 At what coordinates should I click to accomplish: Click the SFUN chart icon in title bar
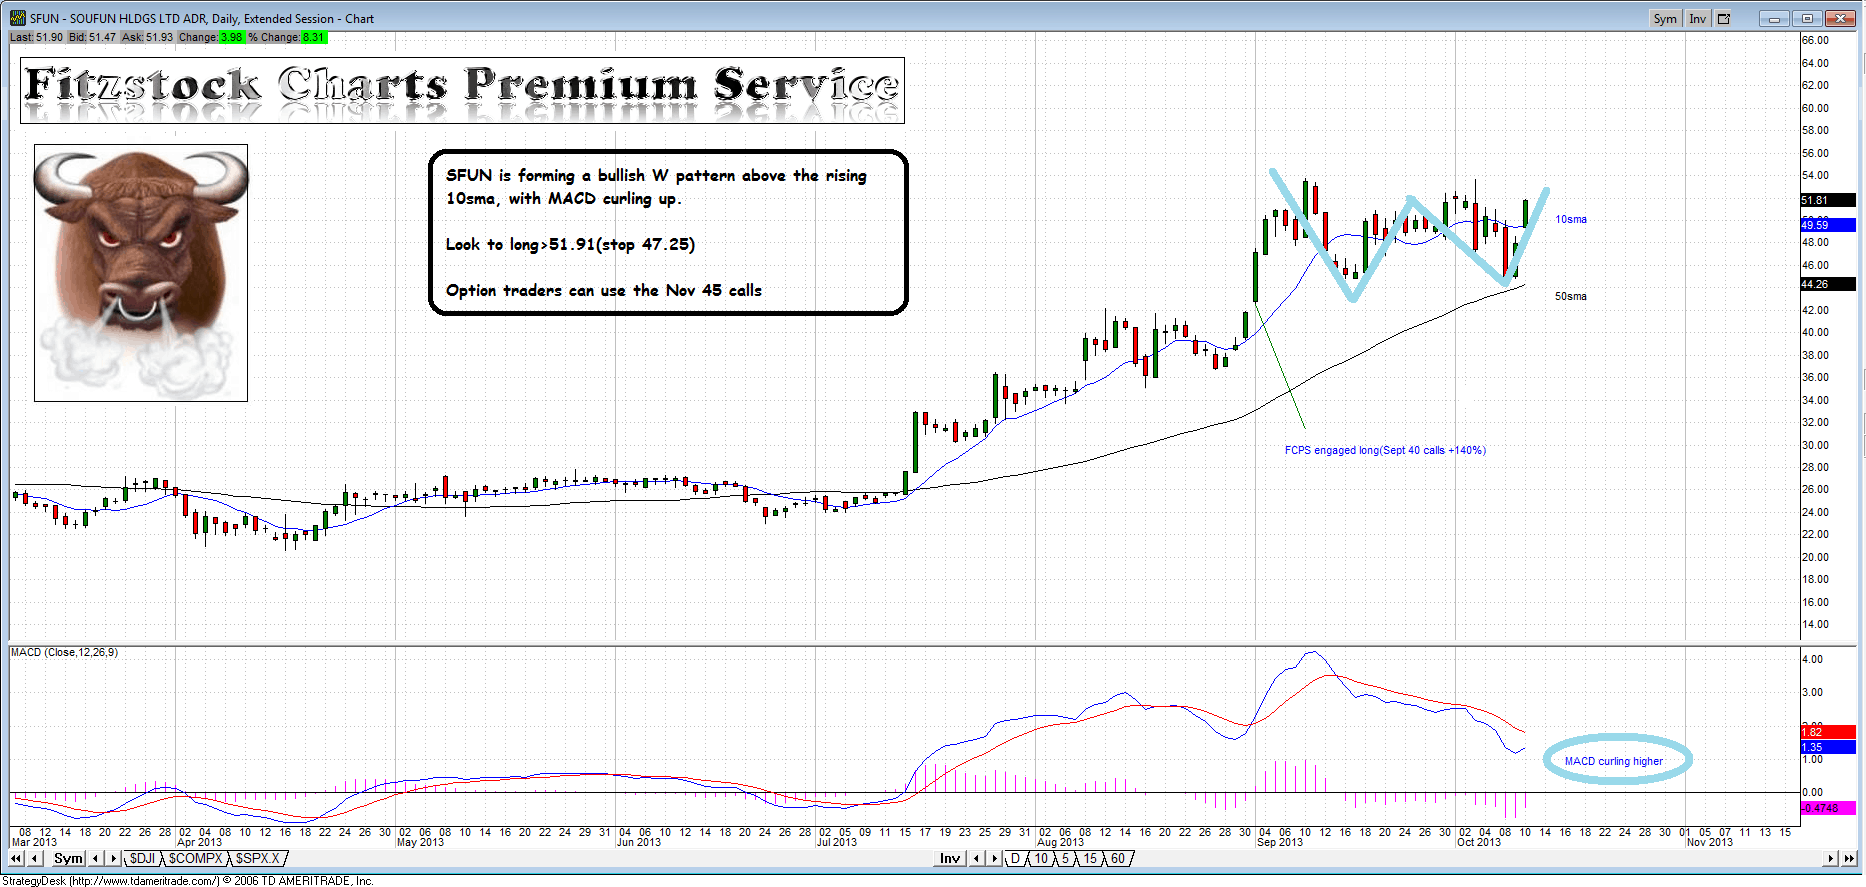pyautogui.click(x=17, y=18)
